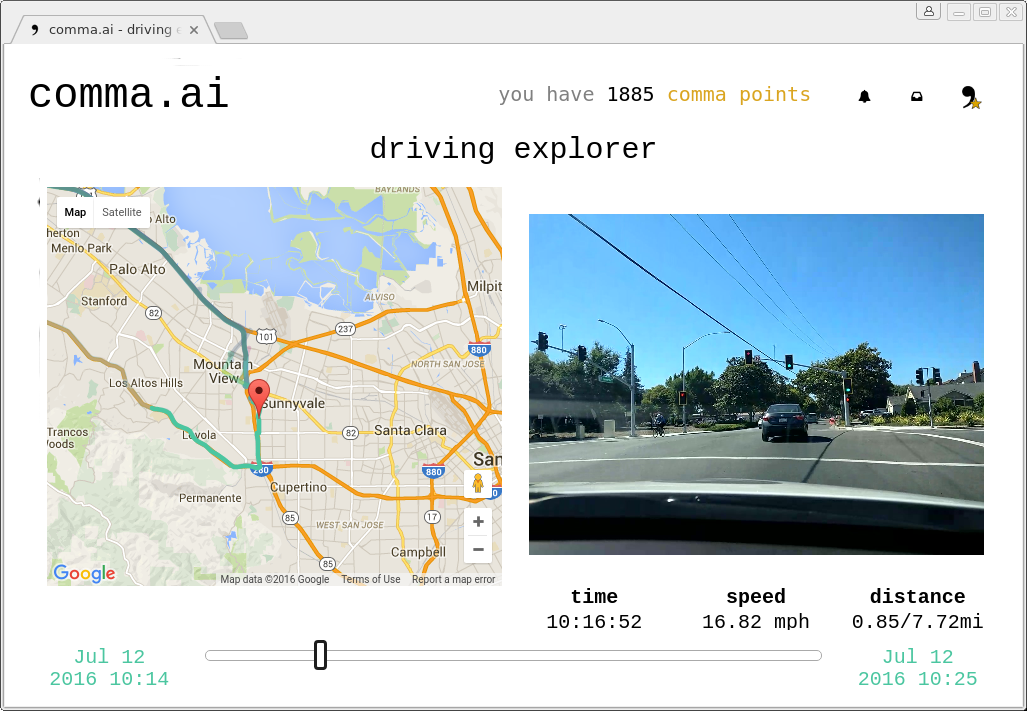Viewport: 1027px width, 711px height.
Task: Click the browser user profile icon
Action: click(929, 11)
